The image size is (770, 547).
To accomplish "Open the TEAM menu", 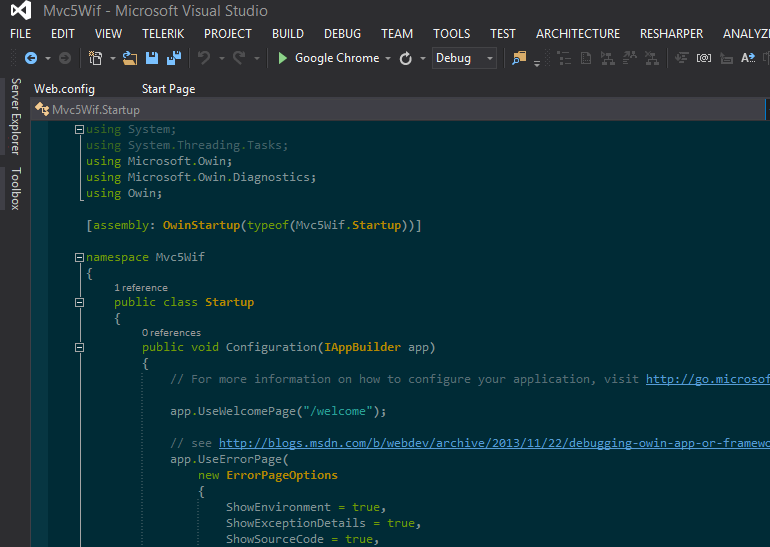I will pyautogui.click(x=397, y=34).
